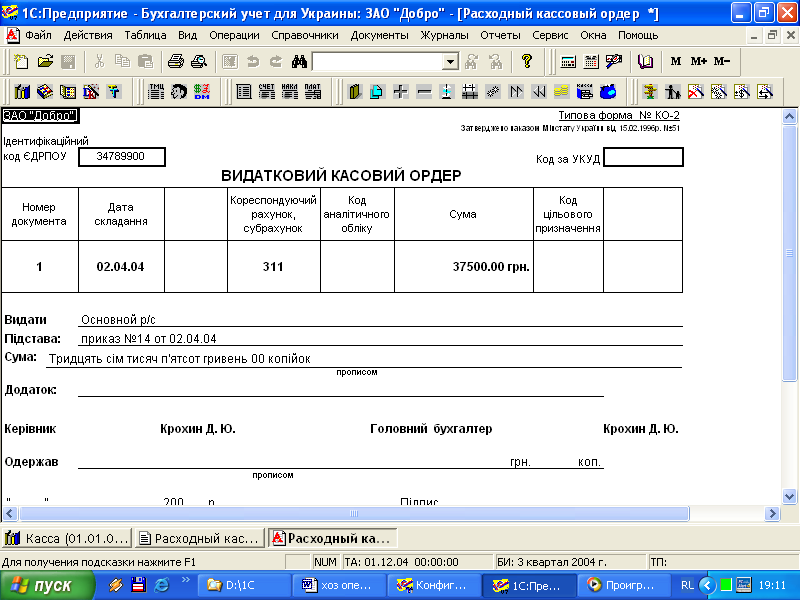Image resolution: width=800 pixels, height=600 pixels.
Task: Open the Журналы menu
Action: tap(444, 36)
